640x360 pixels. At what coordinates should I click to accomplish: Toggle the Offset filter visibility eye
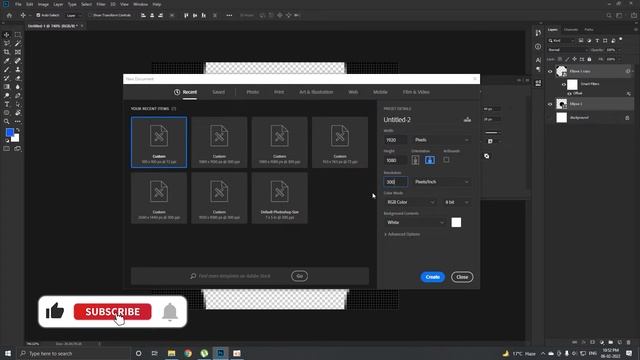click(x=569, y=93)
